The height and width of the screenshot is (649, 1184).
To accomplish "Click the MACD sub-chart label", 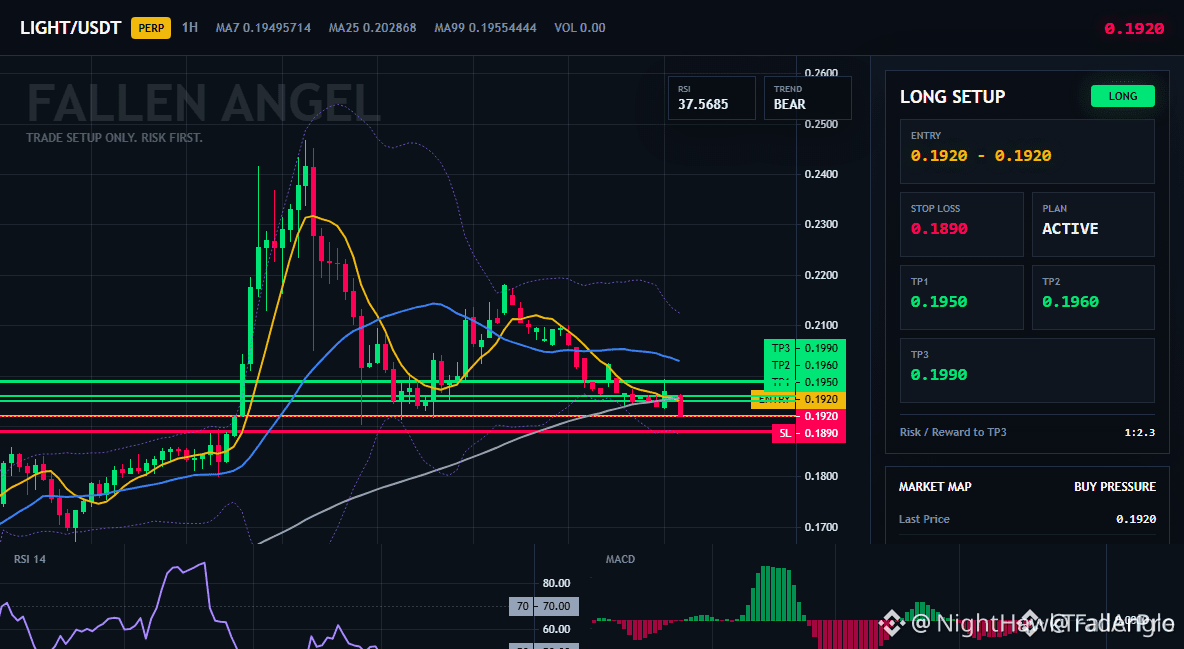I will [620, 559].
